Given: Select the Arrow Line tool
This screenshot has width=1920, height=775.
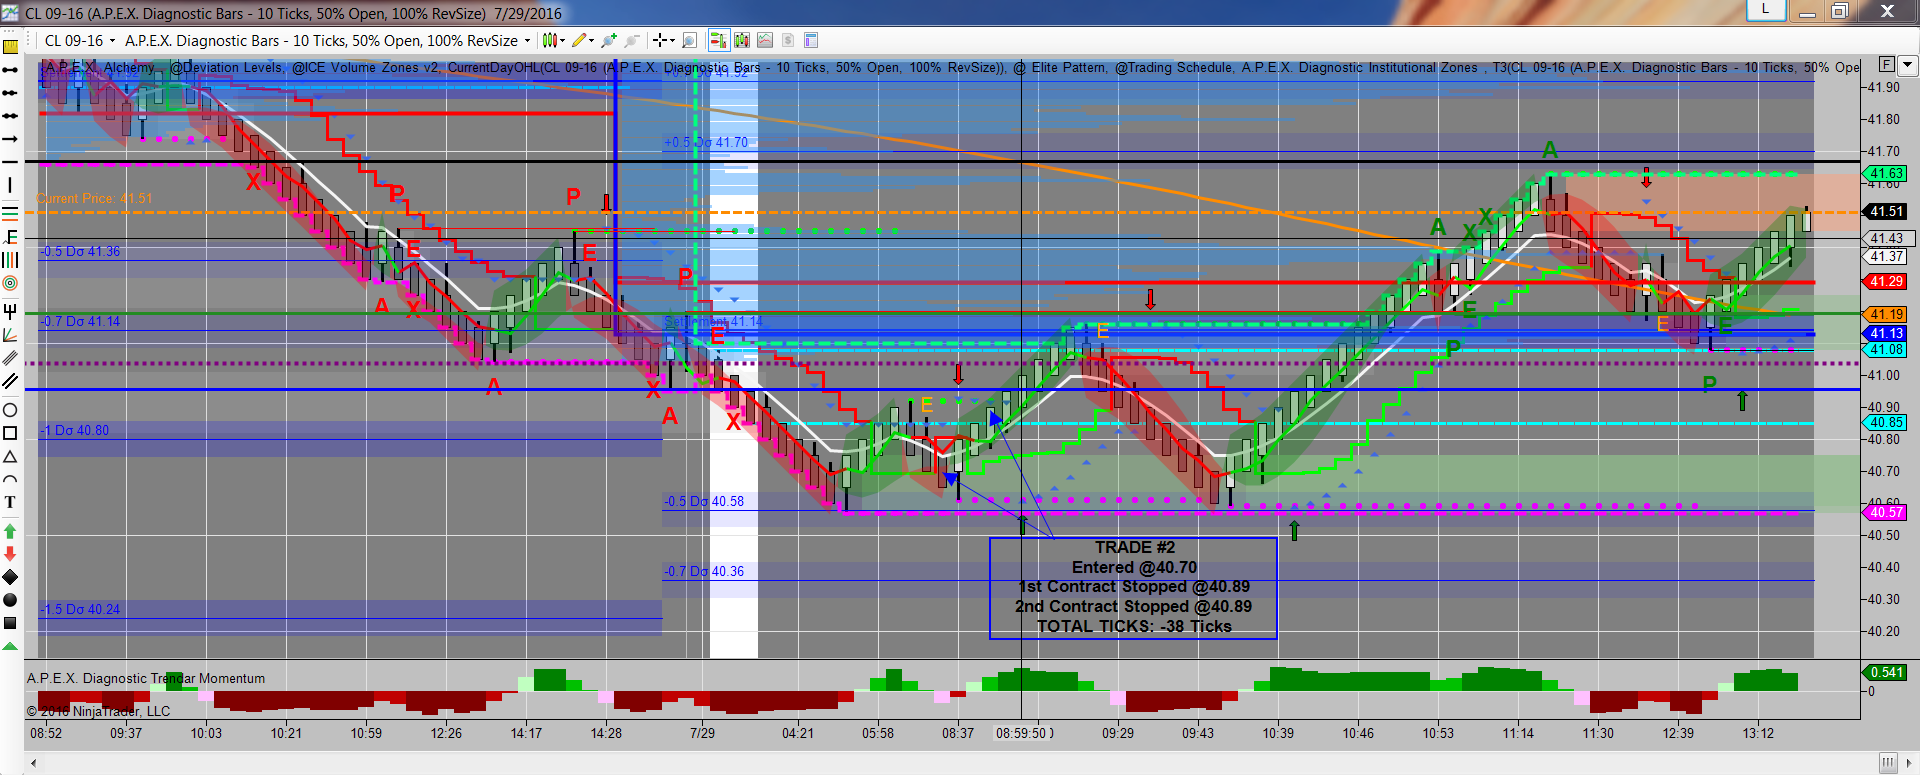Looking at the screenshot, I should pos(10,139).
